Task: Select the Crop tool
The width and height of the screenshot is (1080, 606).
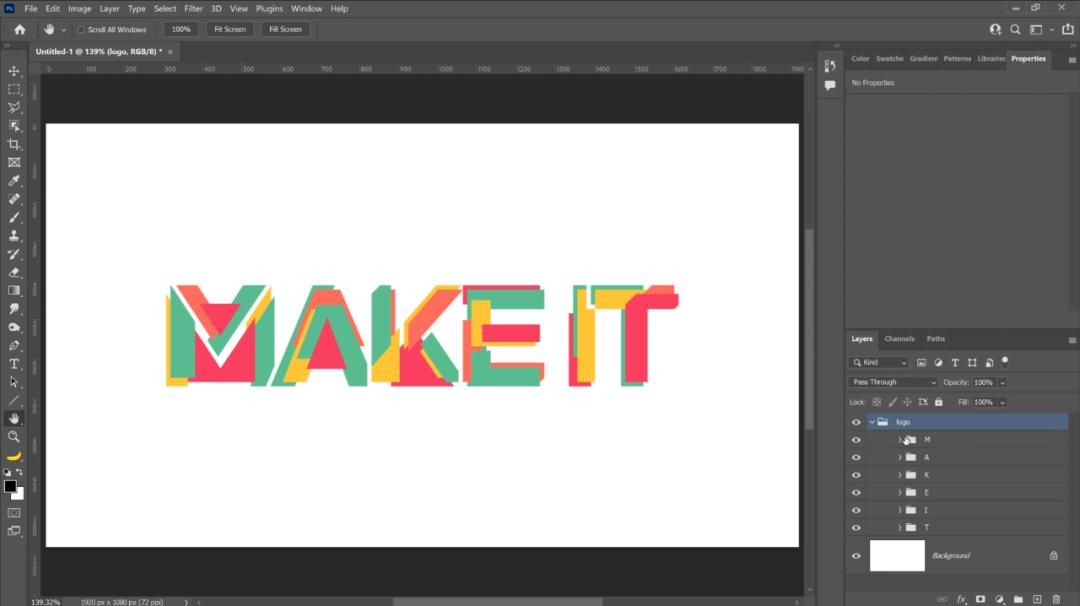Action: (14, 145)
